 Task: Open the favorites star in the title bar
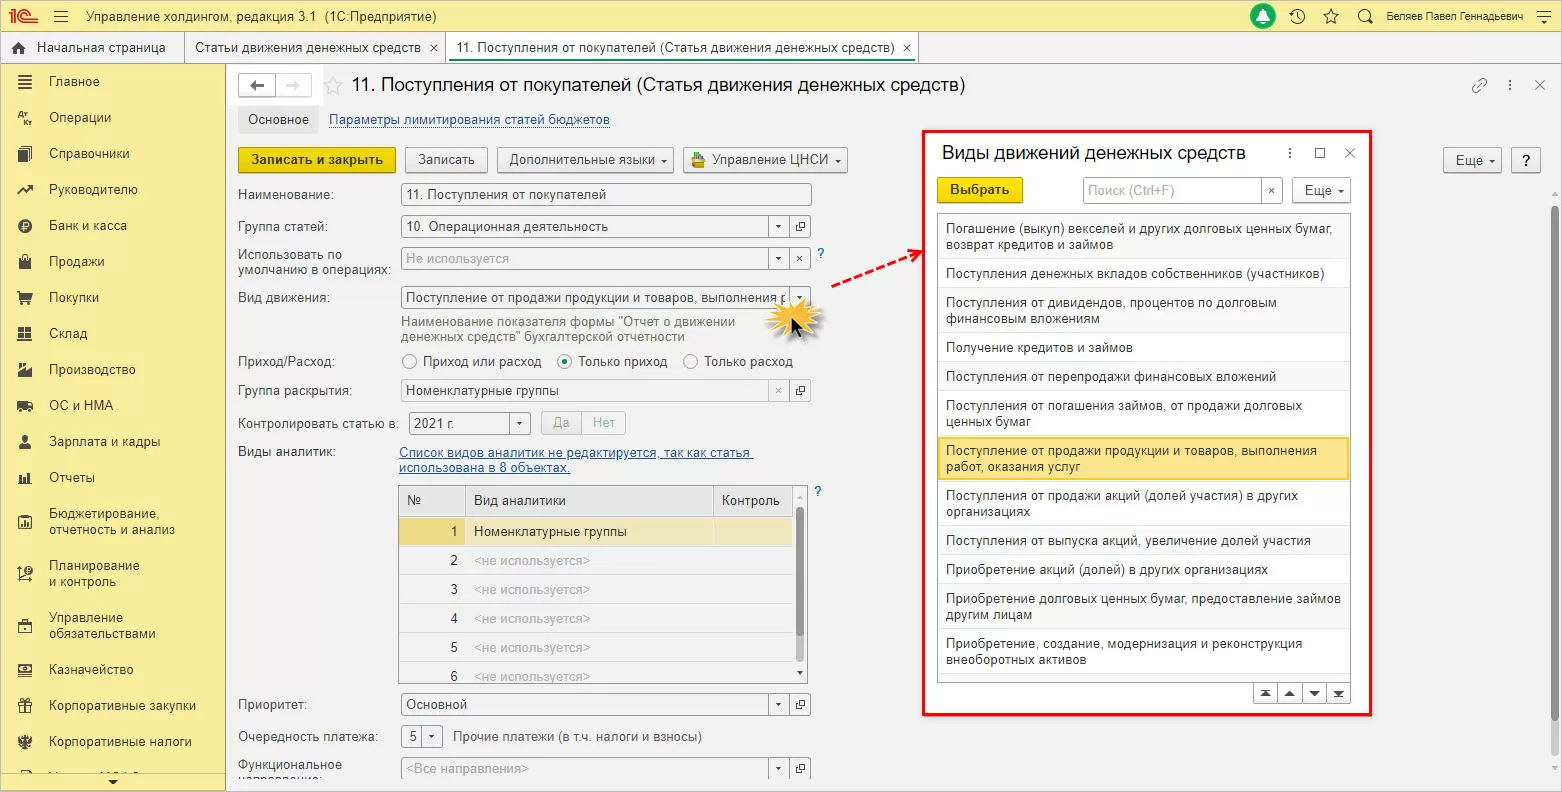coord(1331,17)
